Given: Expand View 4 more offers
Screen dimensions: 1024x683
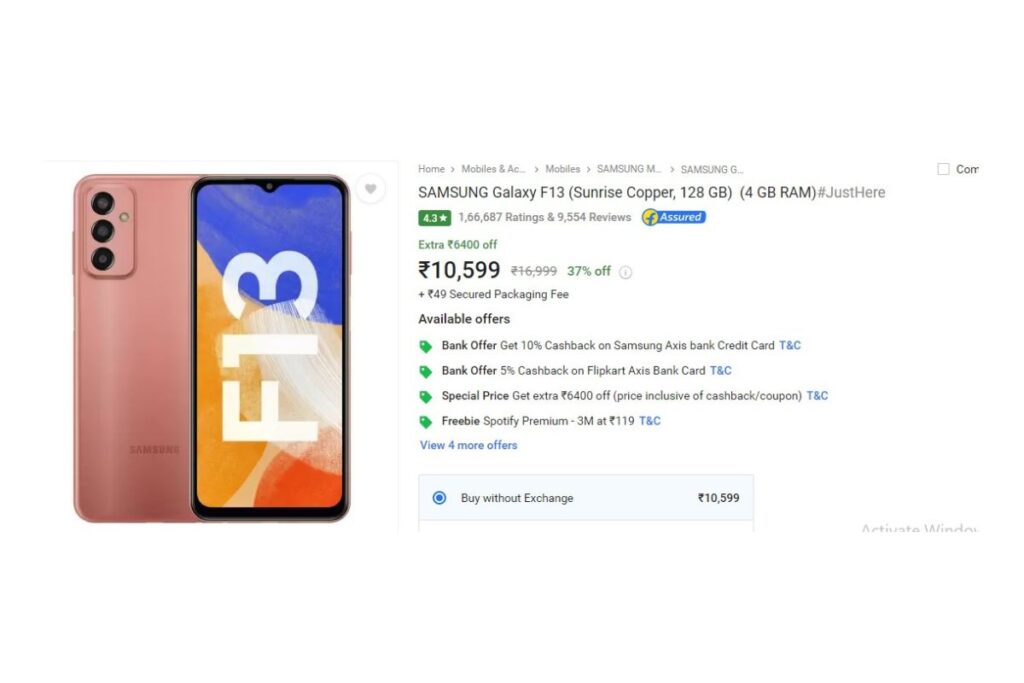Looking at the screenshot, I should point(468,445).
